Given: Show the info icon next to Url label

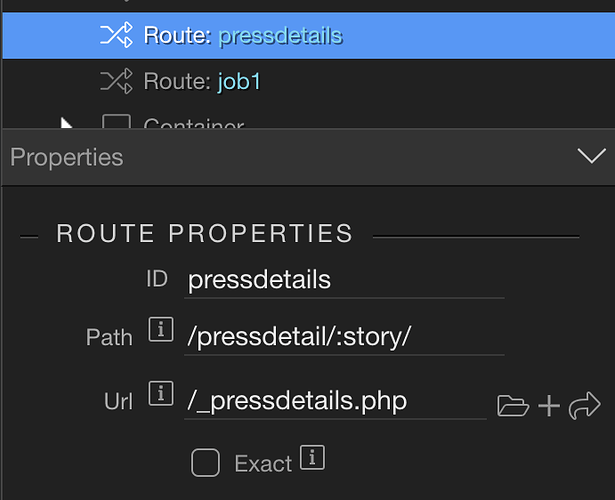Looking at the screenshot, I should pos(161,393).
